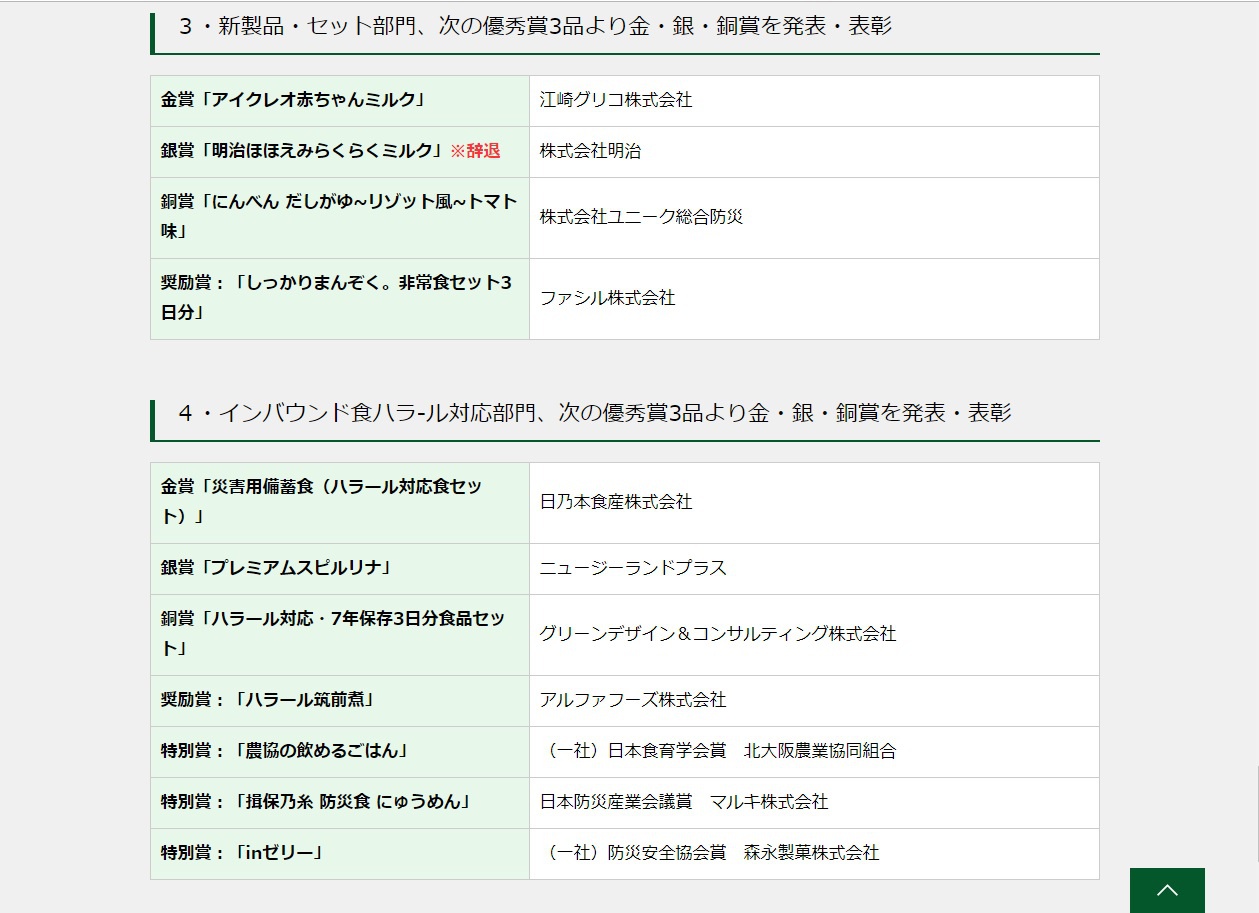Select the cell 特別賞：「農協の飲めるごはん」
Image resolution: width=1259 pixels, height=913 pixels.
(x=340, y=752)
